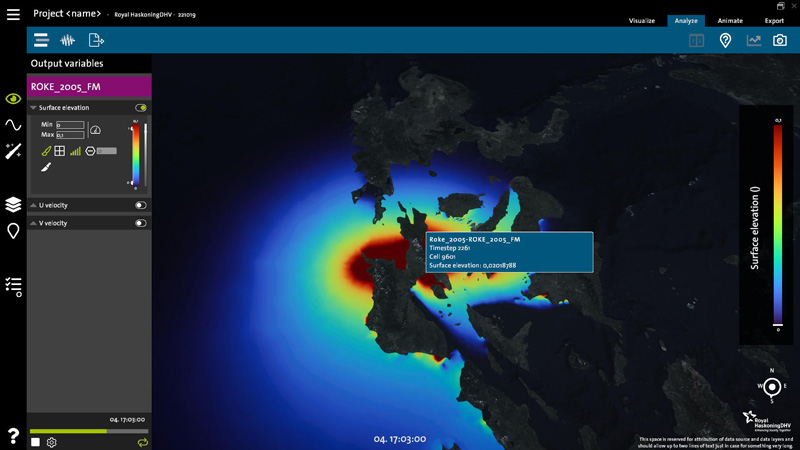
Task: Collapse the Surface elevation section arrow
Action: pos(33,108)
